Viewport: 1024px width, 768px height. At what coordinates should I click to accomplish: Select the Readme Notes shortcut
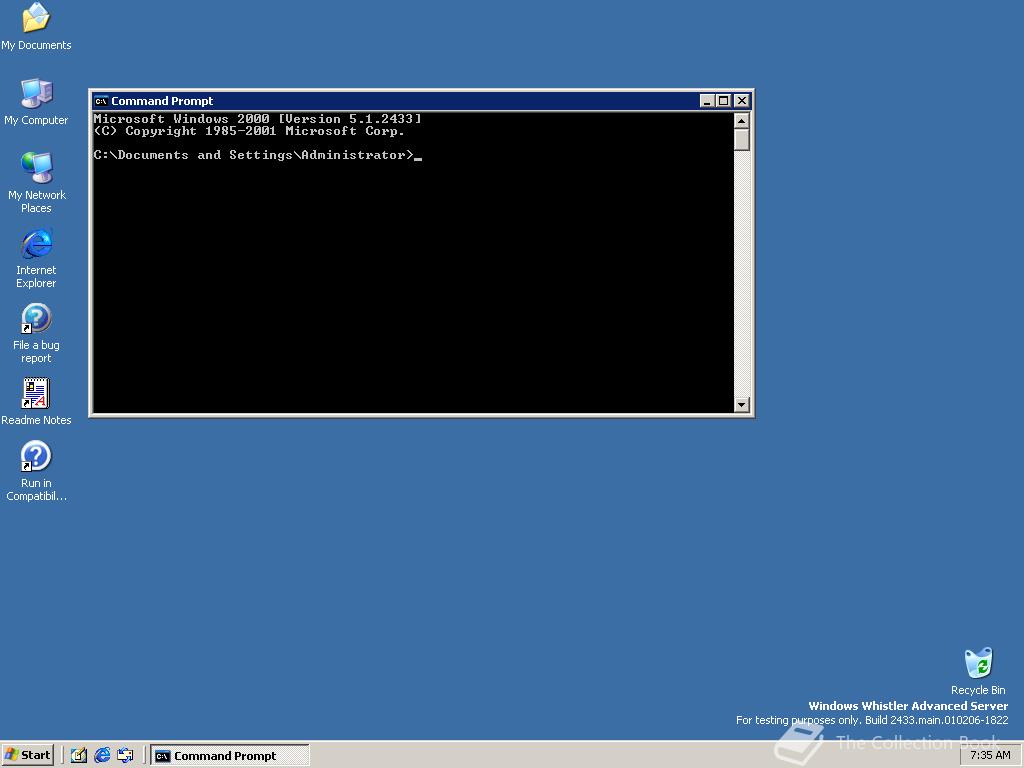(36, 401)
